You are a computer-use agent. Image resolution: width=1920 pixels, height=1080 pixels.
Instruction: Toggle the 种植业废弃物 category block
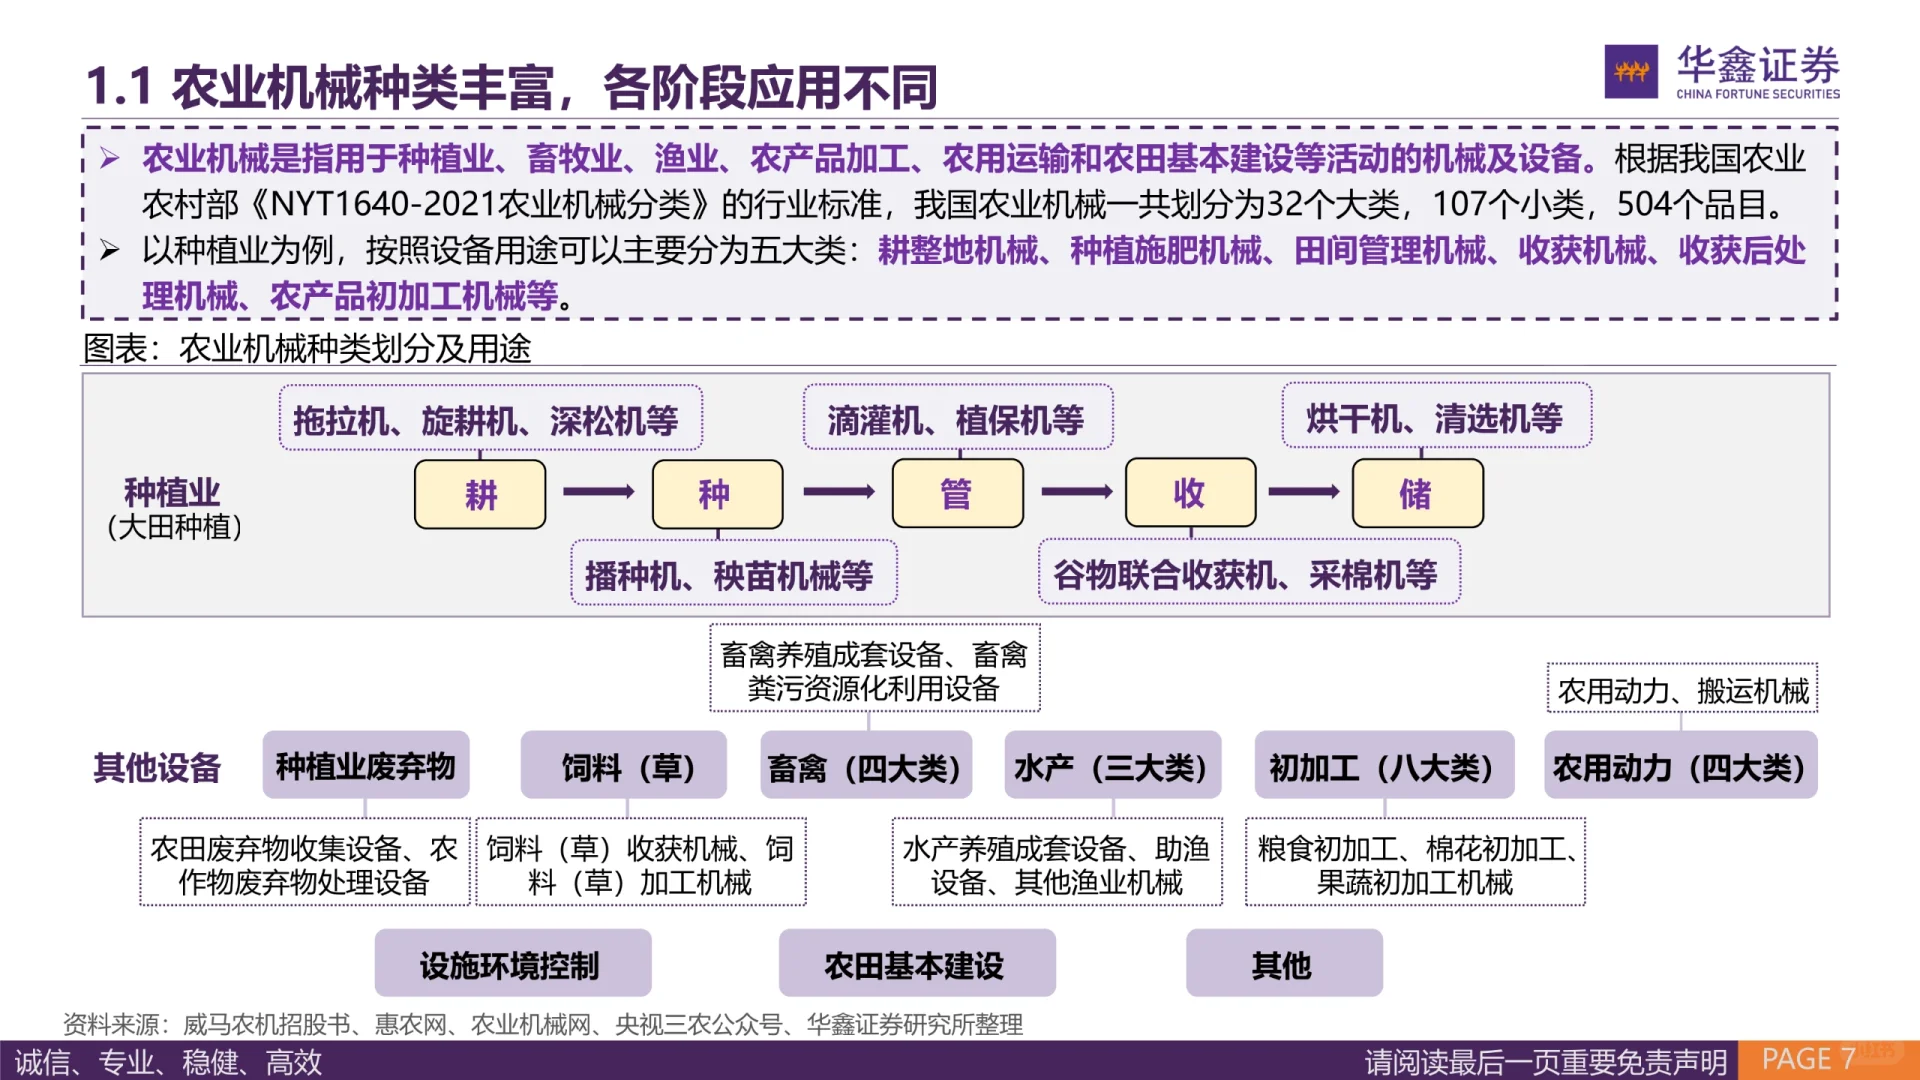coord(366,765)
